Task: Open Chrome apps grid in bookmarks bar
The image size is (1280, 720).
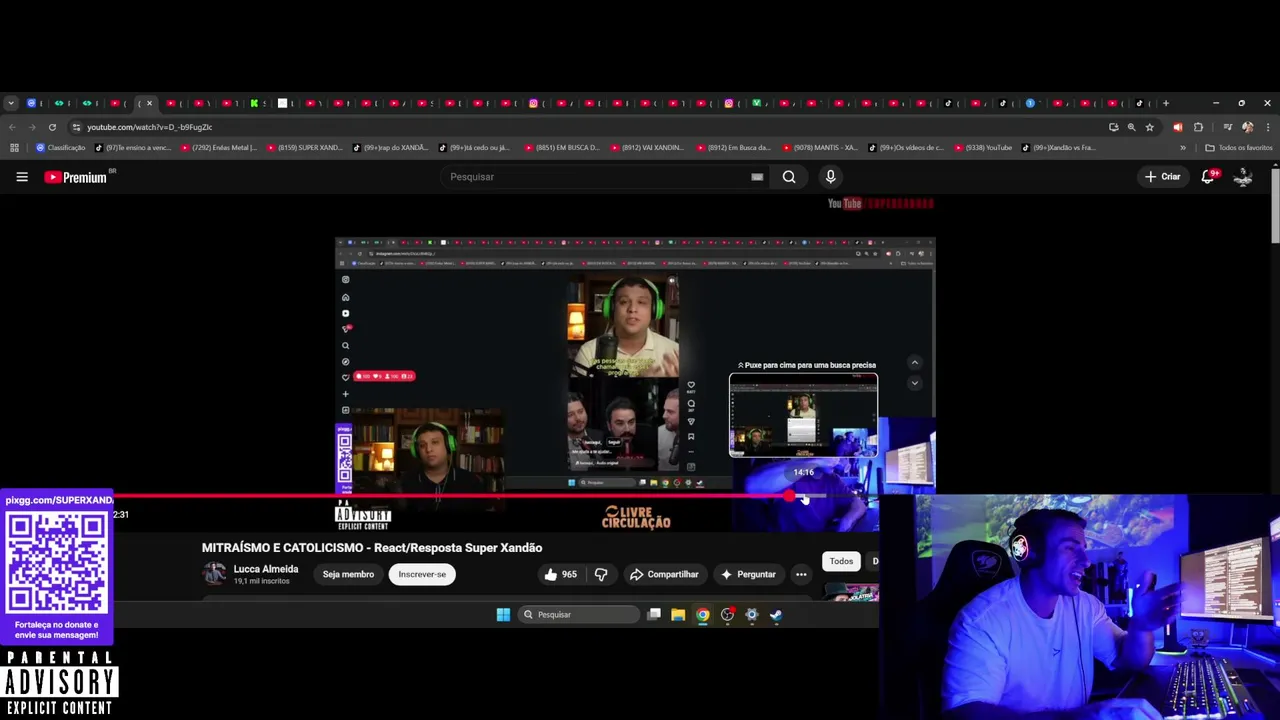Action: [14, 148]
